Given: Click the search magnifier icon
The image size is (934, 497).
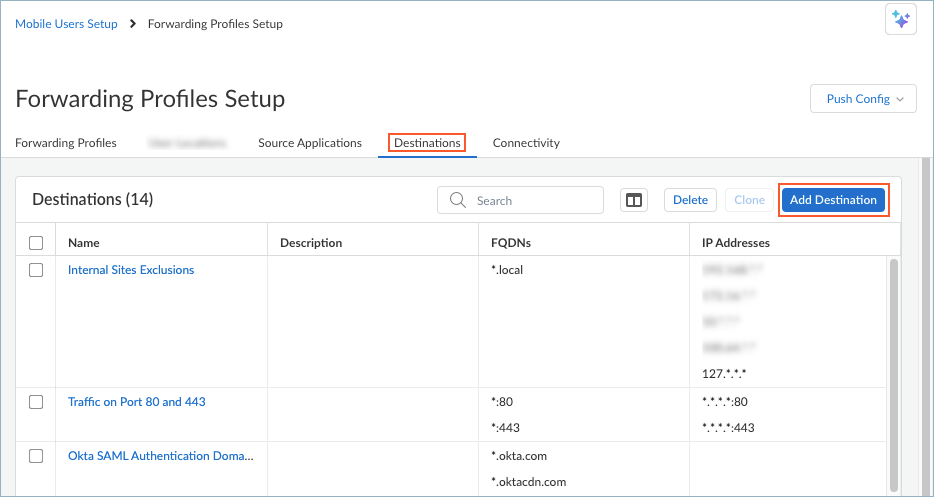Looking at the screenshot, I should coord(458,200).
